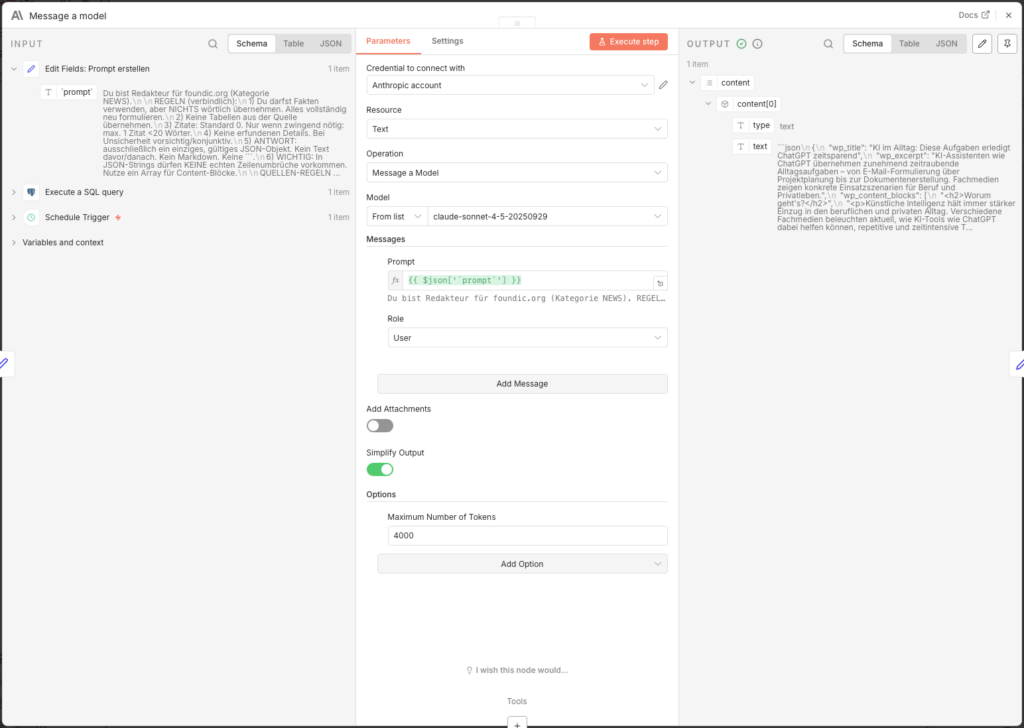Disable the Simplify Output toggle

(x=380, y=469)
